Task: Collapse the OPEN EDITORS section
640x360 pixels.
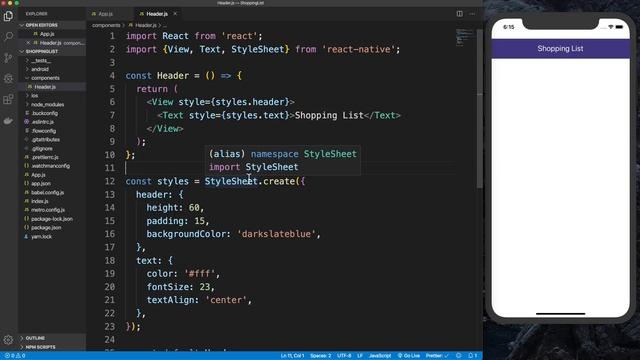Action: pyautogui.click(x=52, y=25)
